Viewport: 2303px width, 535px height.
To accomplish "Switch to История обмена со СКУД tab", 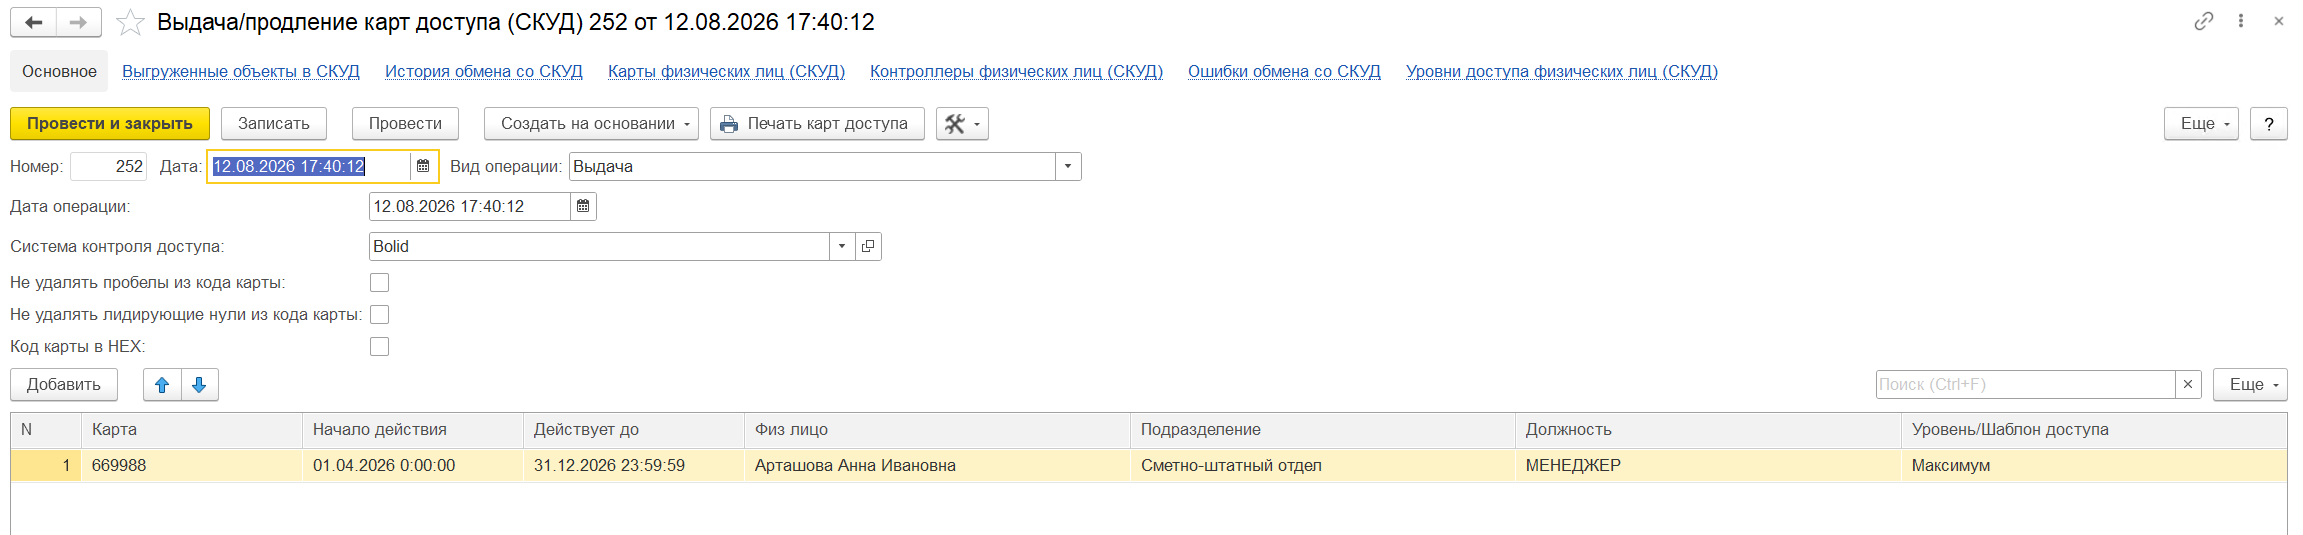I will pyautogui.click(x=484, y=71).
